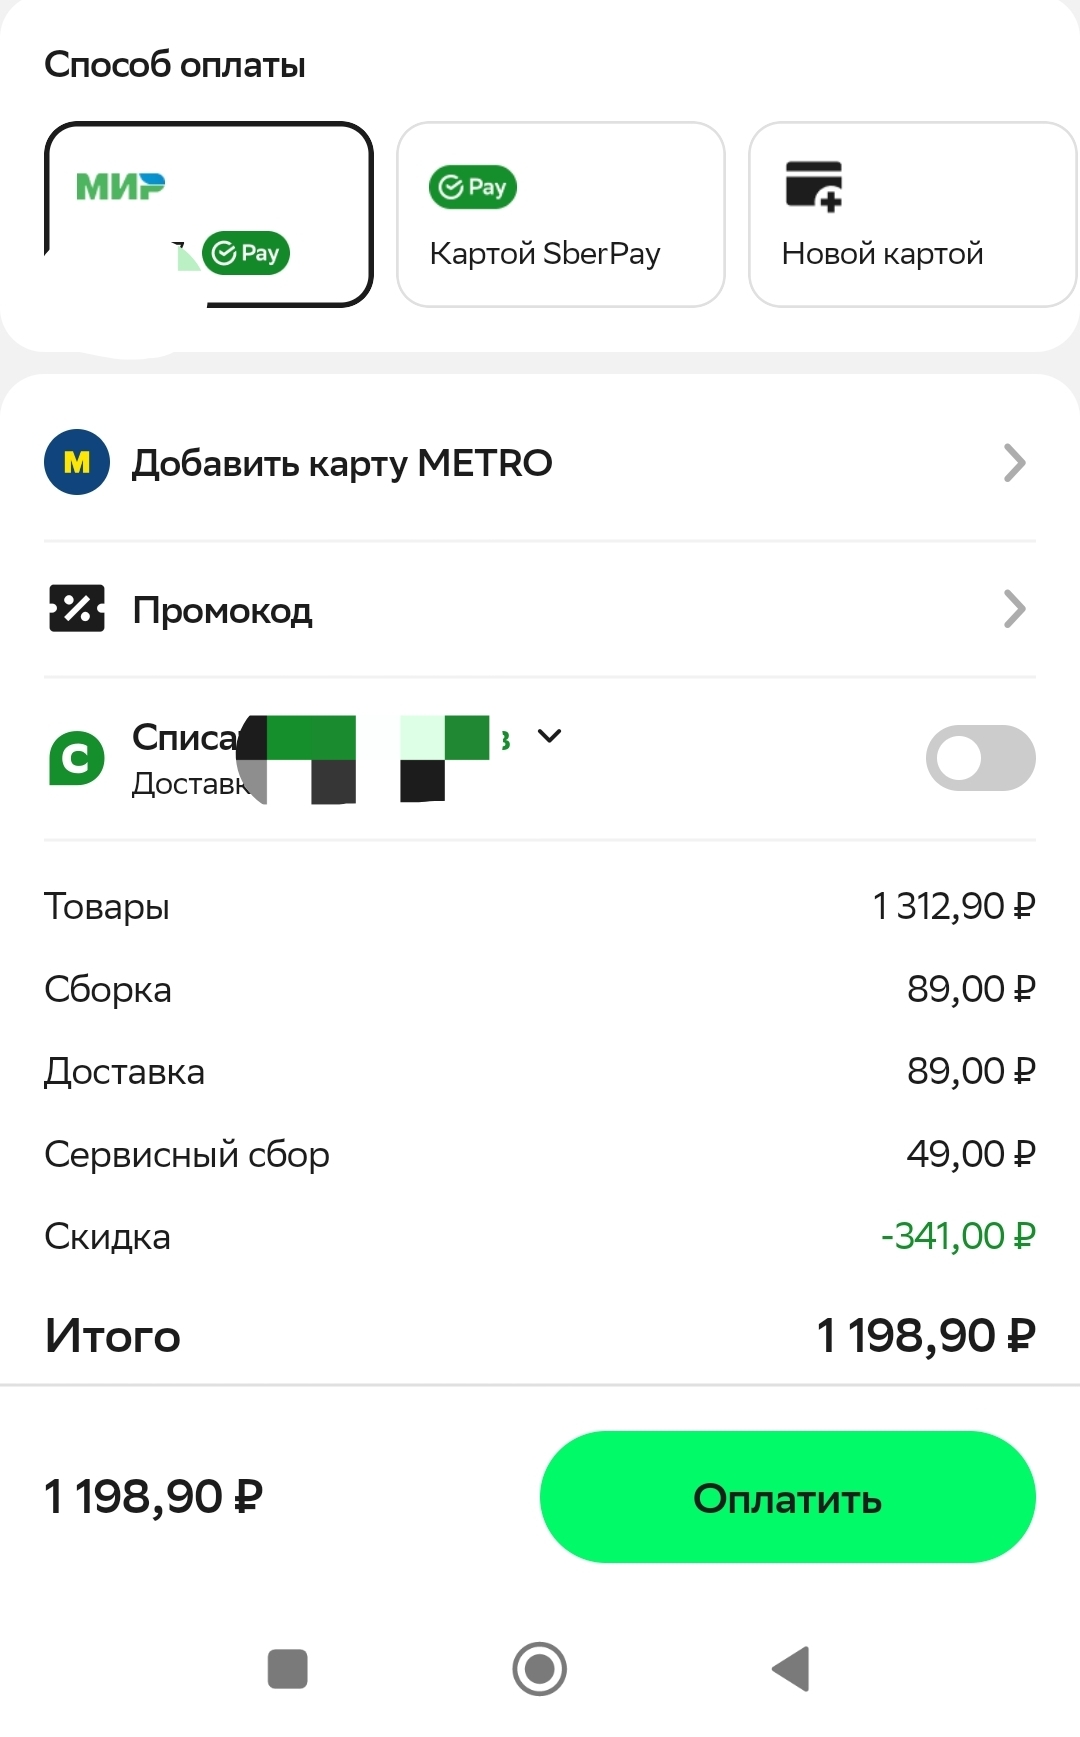Tap the SberPay badge on MIR card
1080x1737 pixels.
pyautogui.click(x=246, y=253)
